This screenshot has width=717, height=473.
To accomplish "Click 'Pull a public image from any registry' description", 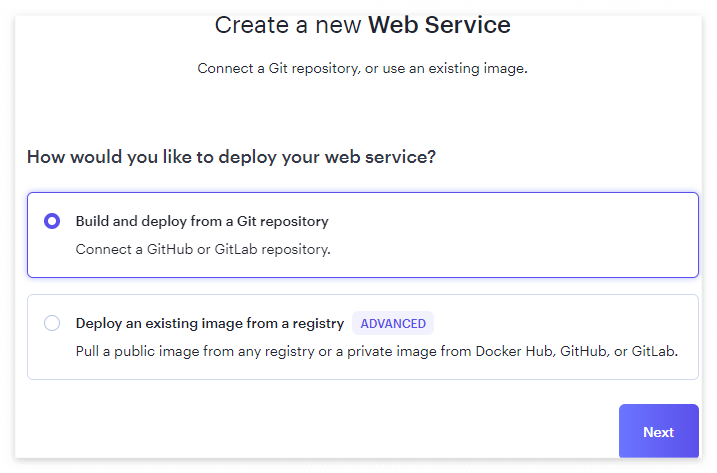I will (377, 351).
